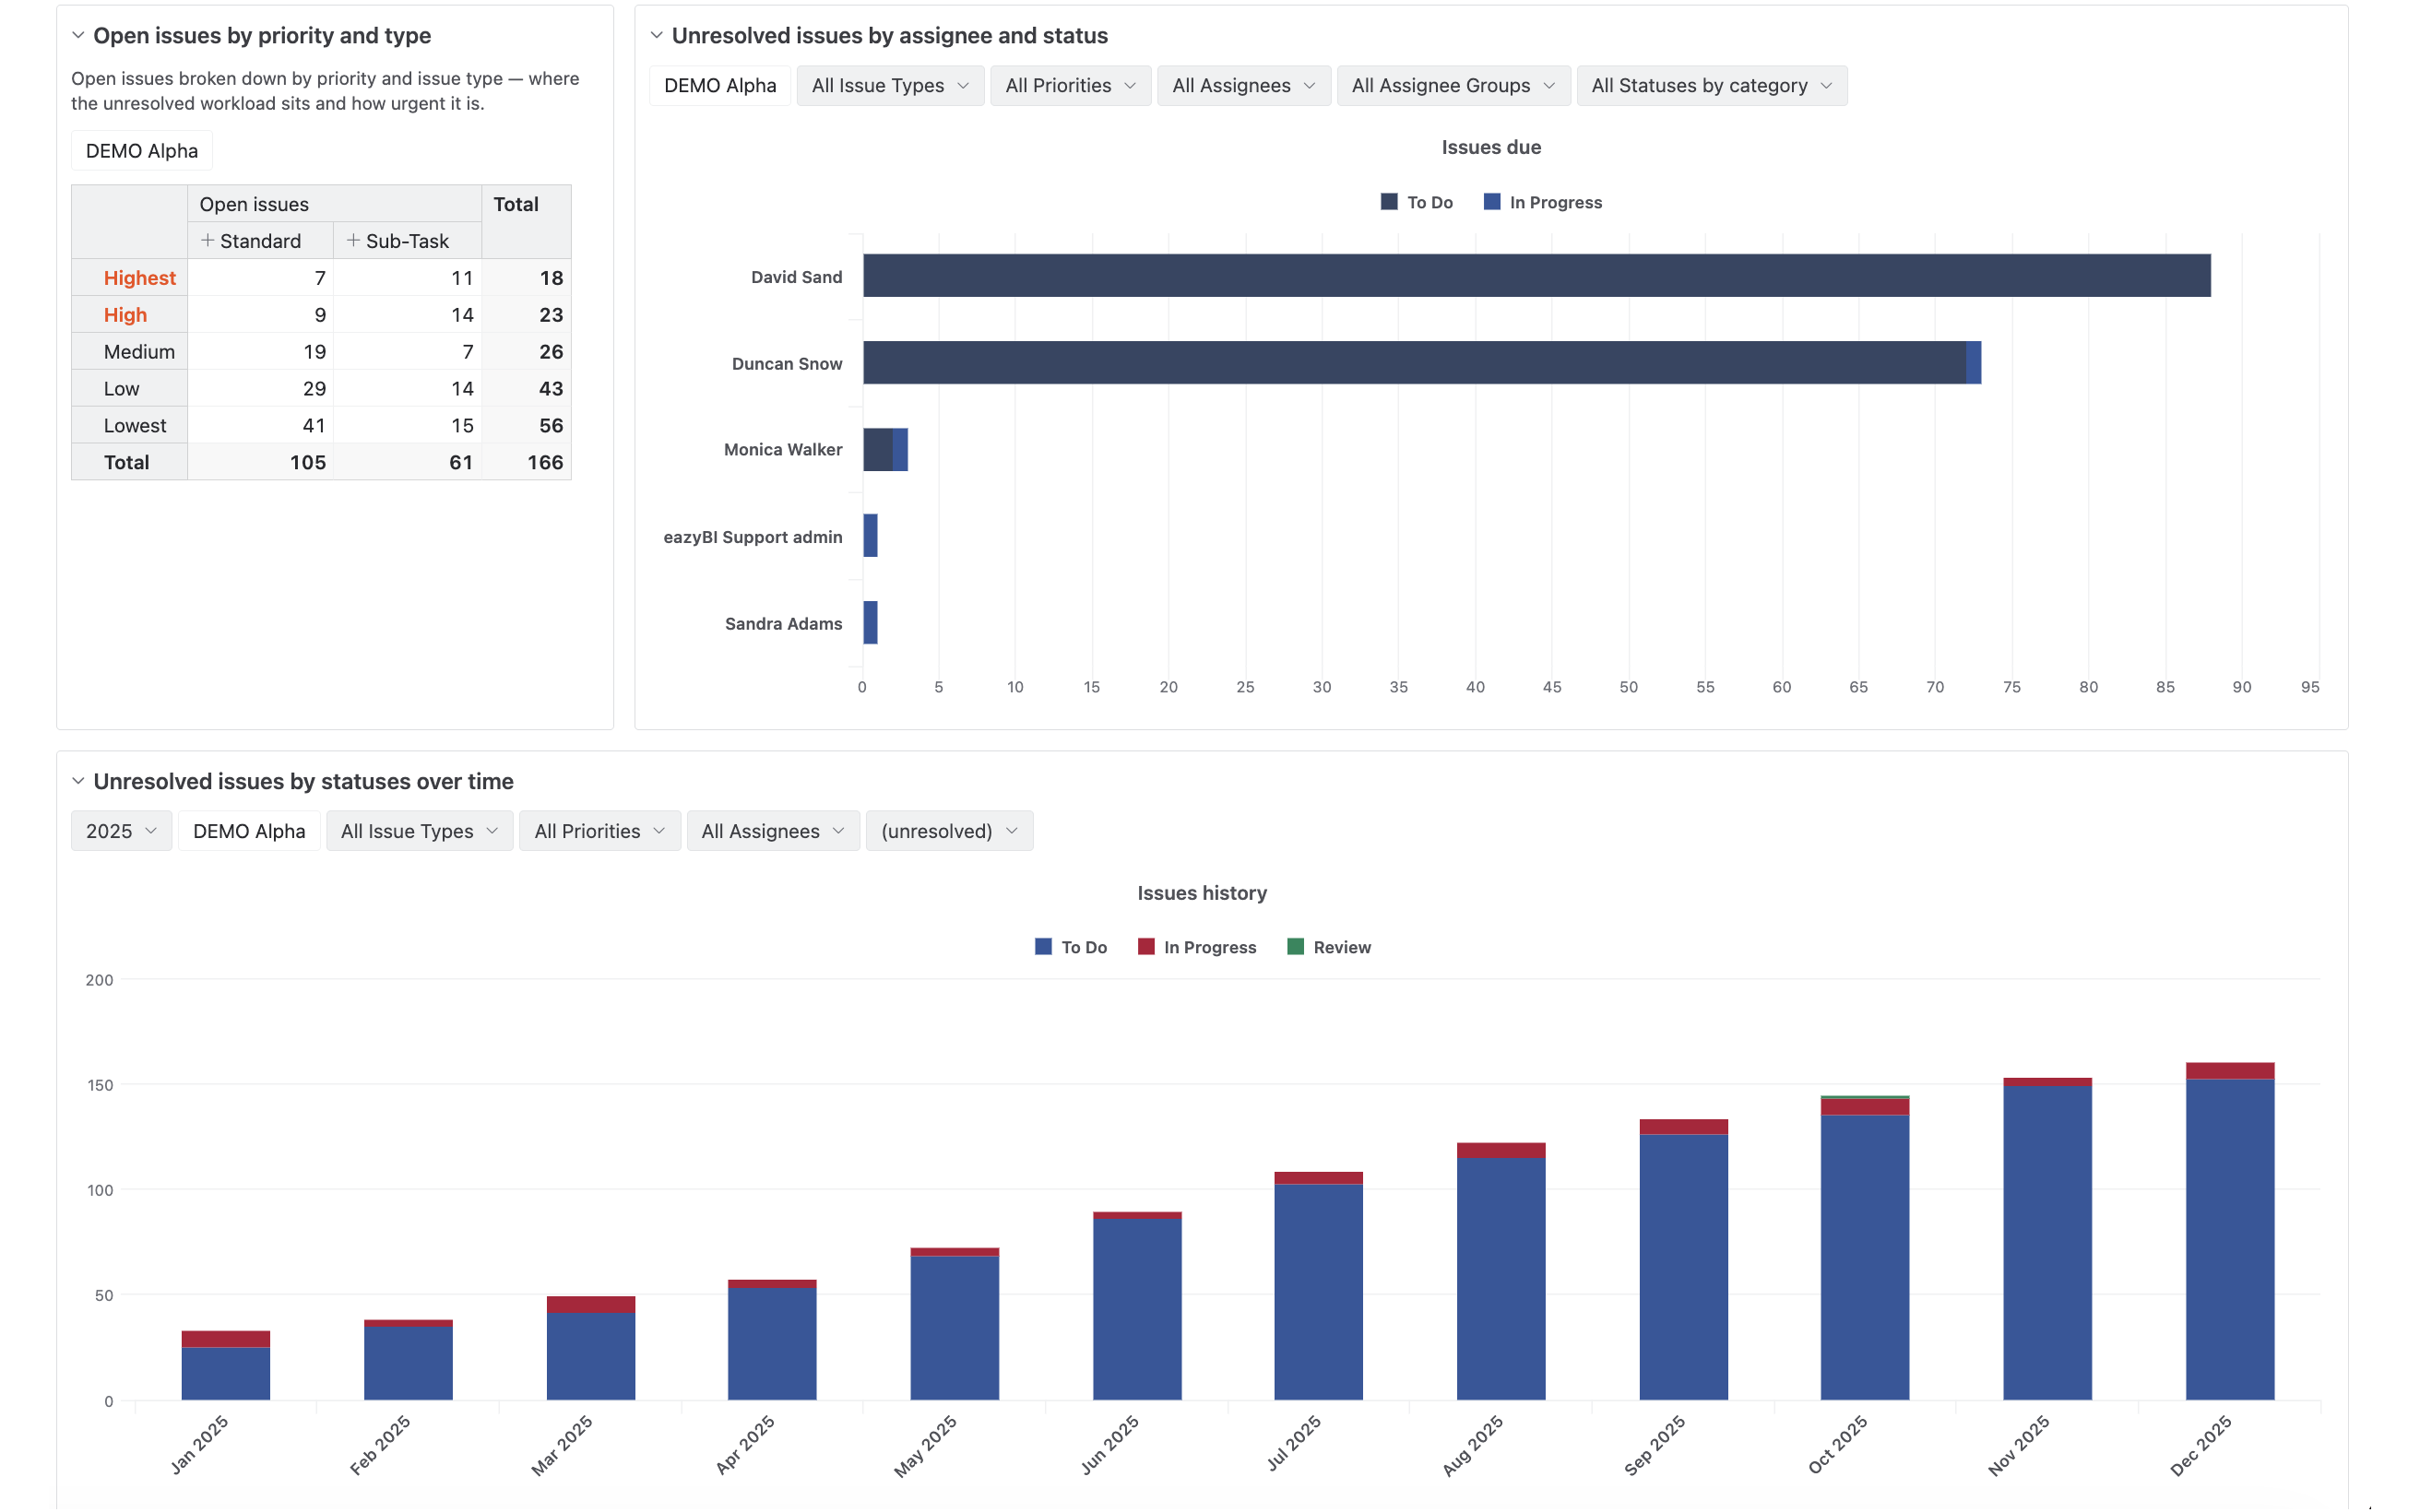2420x1512 pixels.
Task: Click the Jul 2025 axis label
Action: click(1293, 1443)
